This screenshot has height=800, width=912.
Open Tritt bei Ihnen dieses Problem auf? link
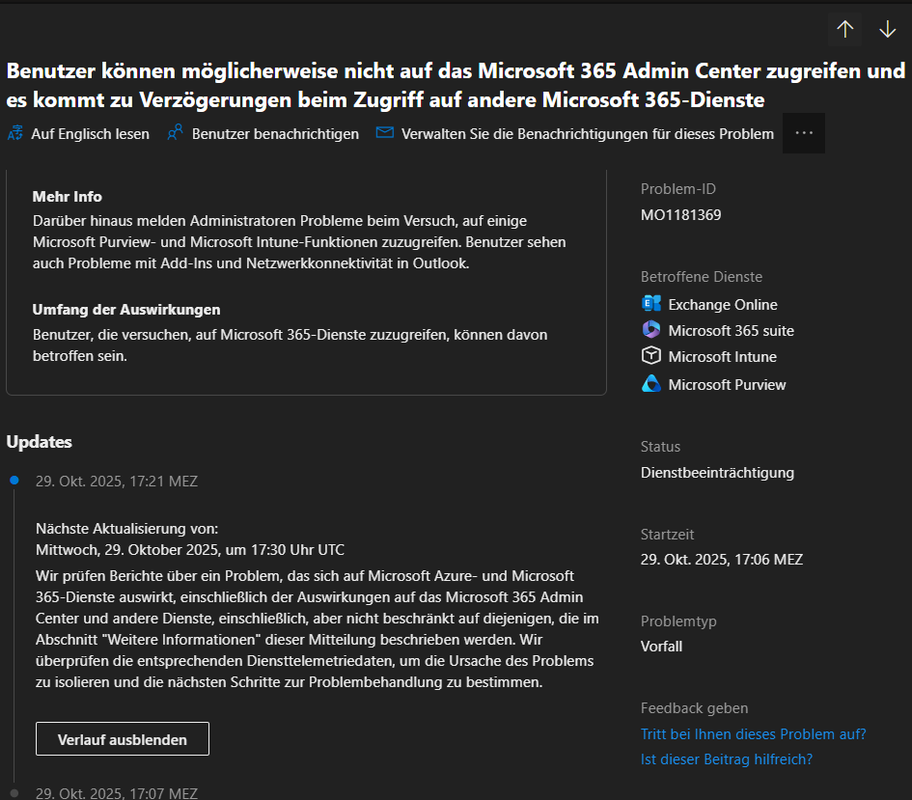click(753, 734)
